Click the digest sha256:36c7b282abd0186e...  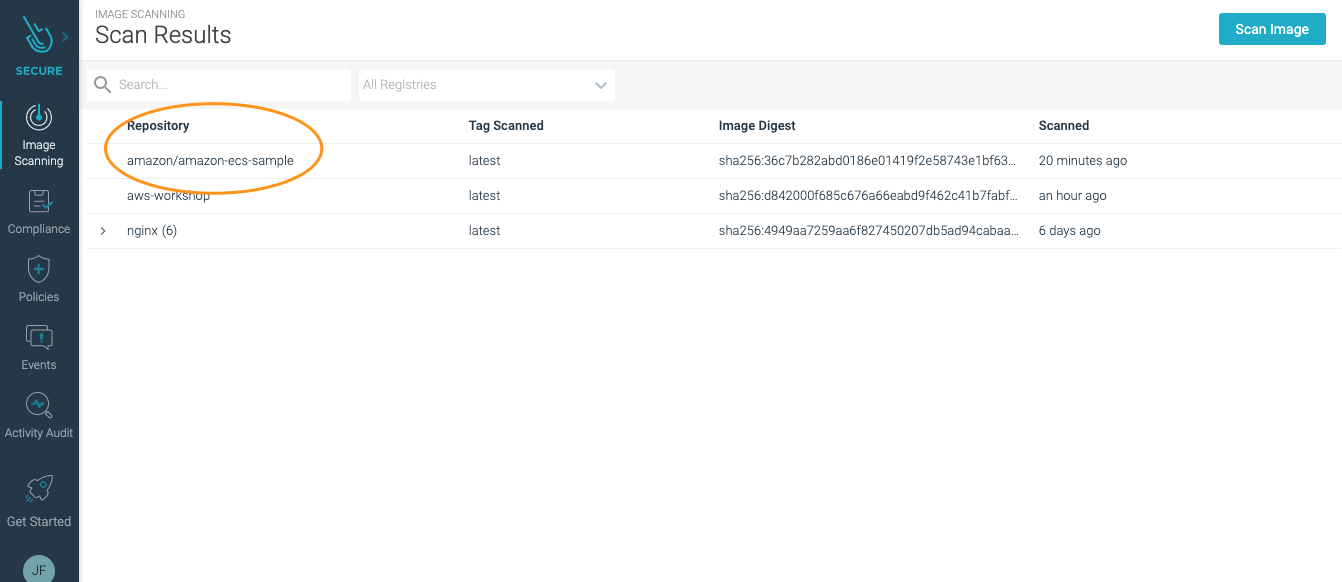(x=869, y=161)
